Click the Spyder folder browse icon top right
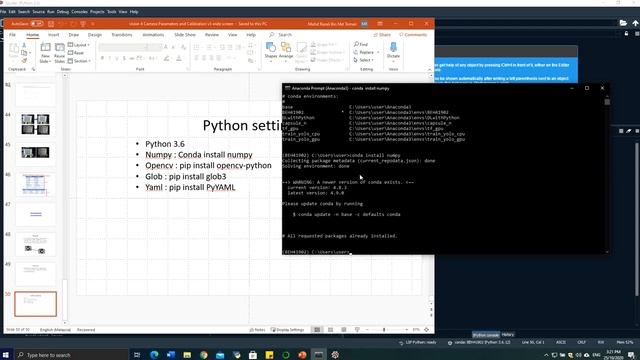Viewport: 640px width, 360px height. click(x=623, y=23)
